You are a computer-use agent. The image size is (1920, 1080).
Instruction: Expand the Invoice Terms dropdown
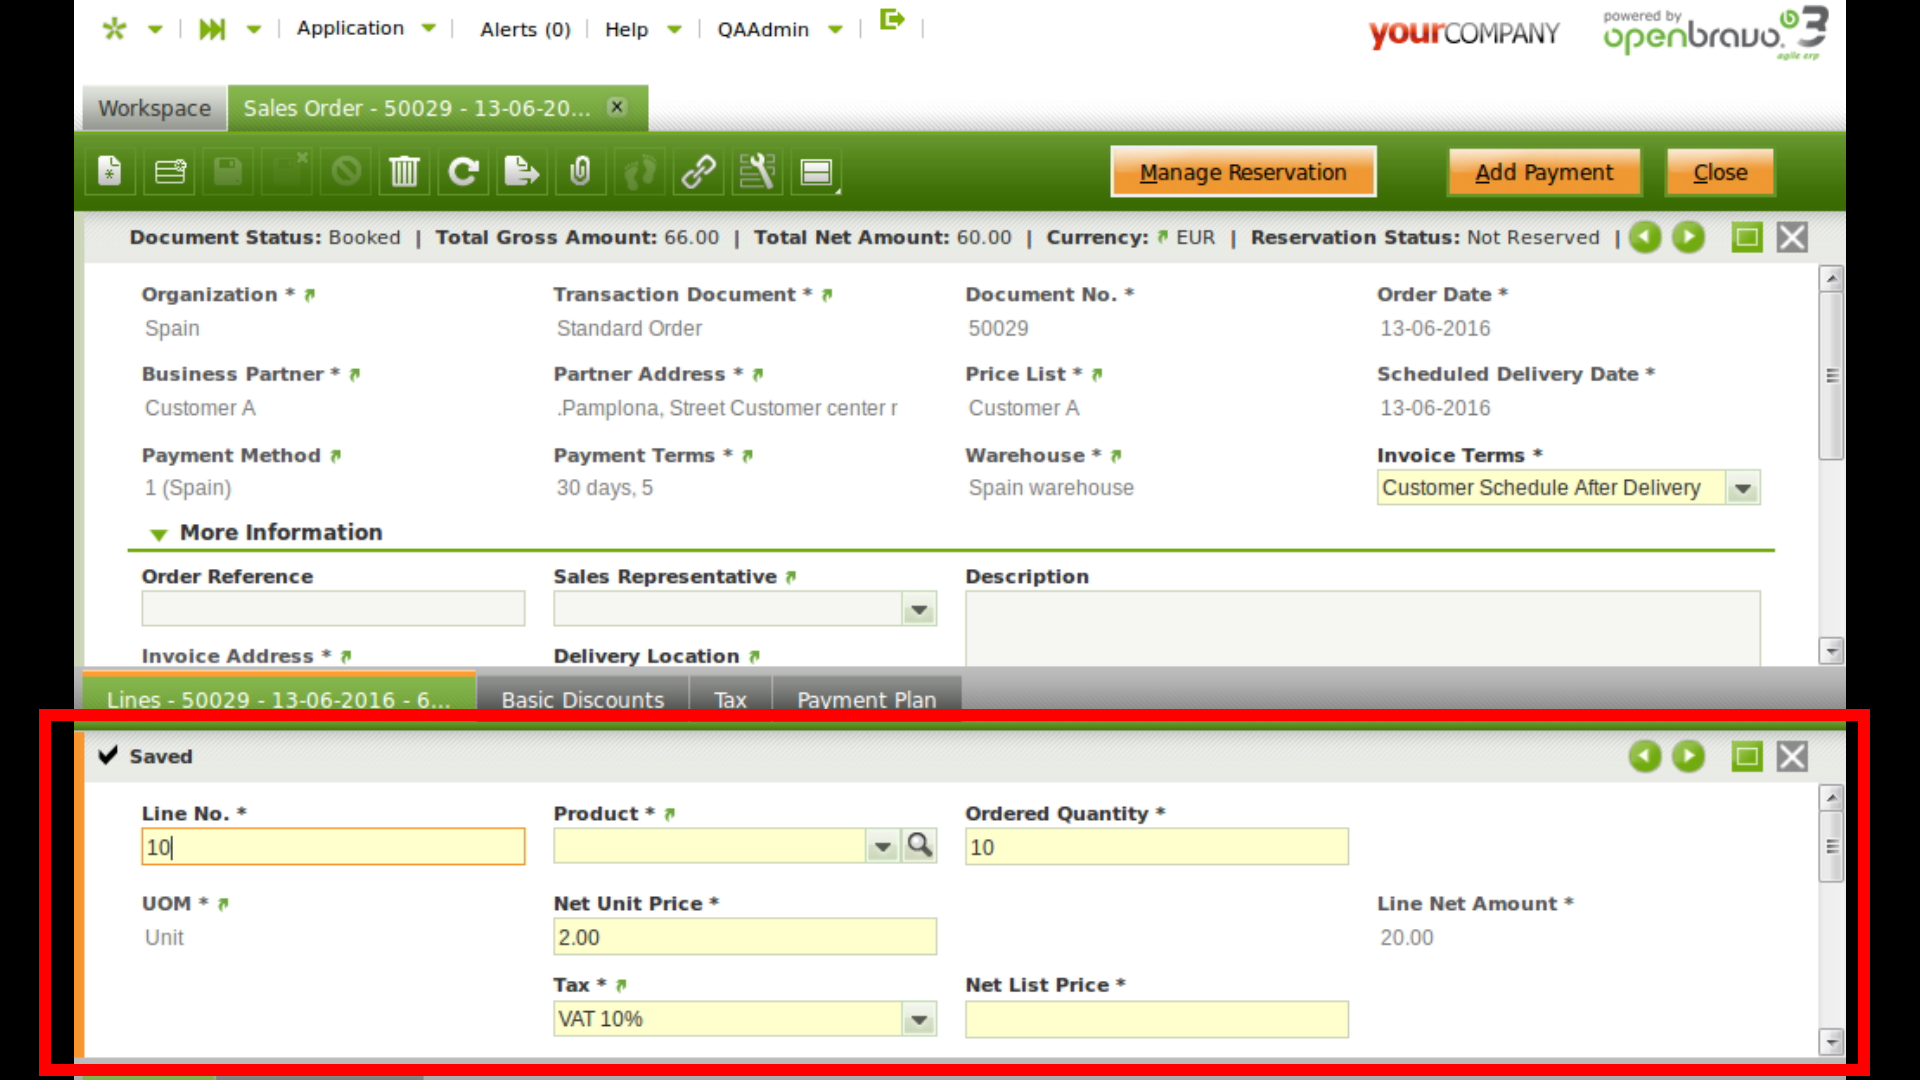click(x=1743, y=489)
